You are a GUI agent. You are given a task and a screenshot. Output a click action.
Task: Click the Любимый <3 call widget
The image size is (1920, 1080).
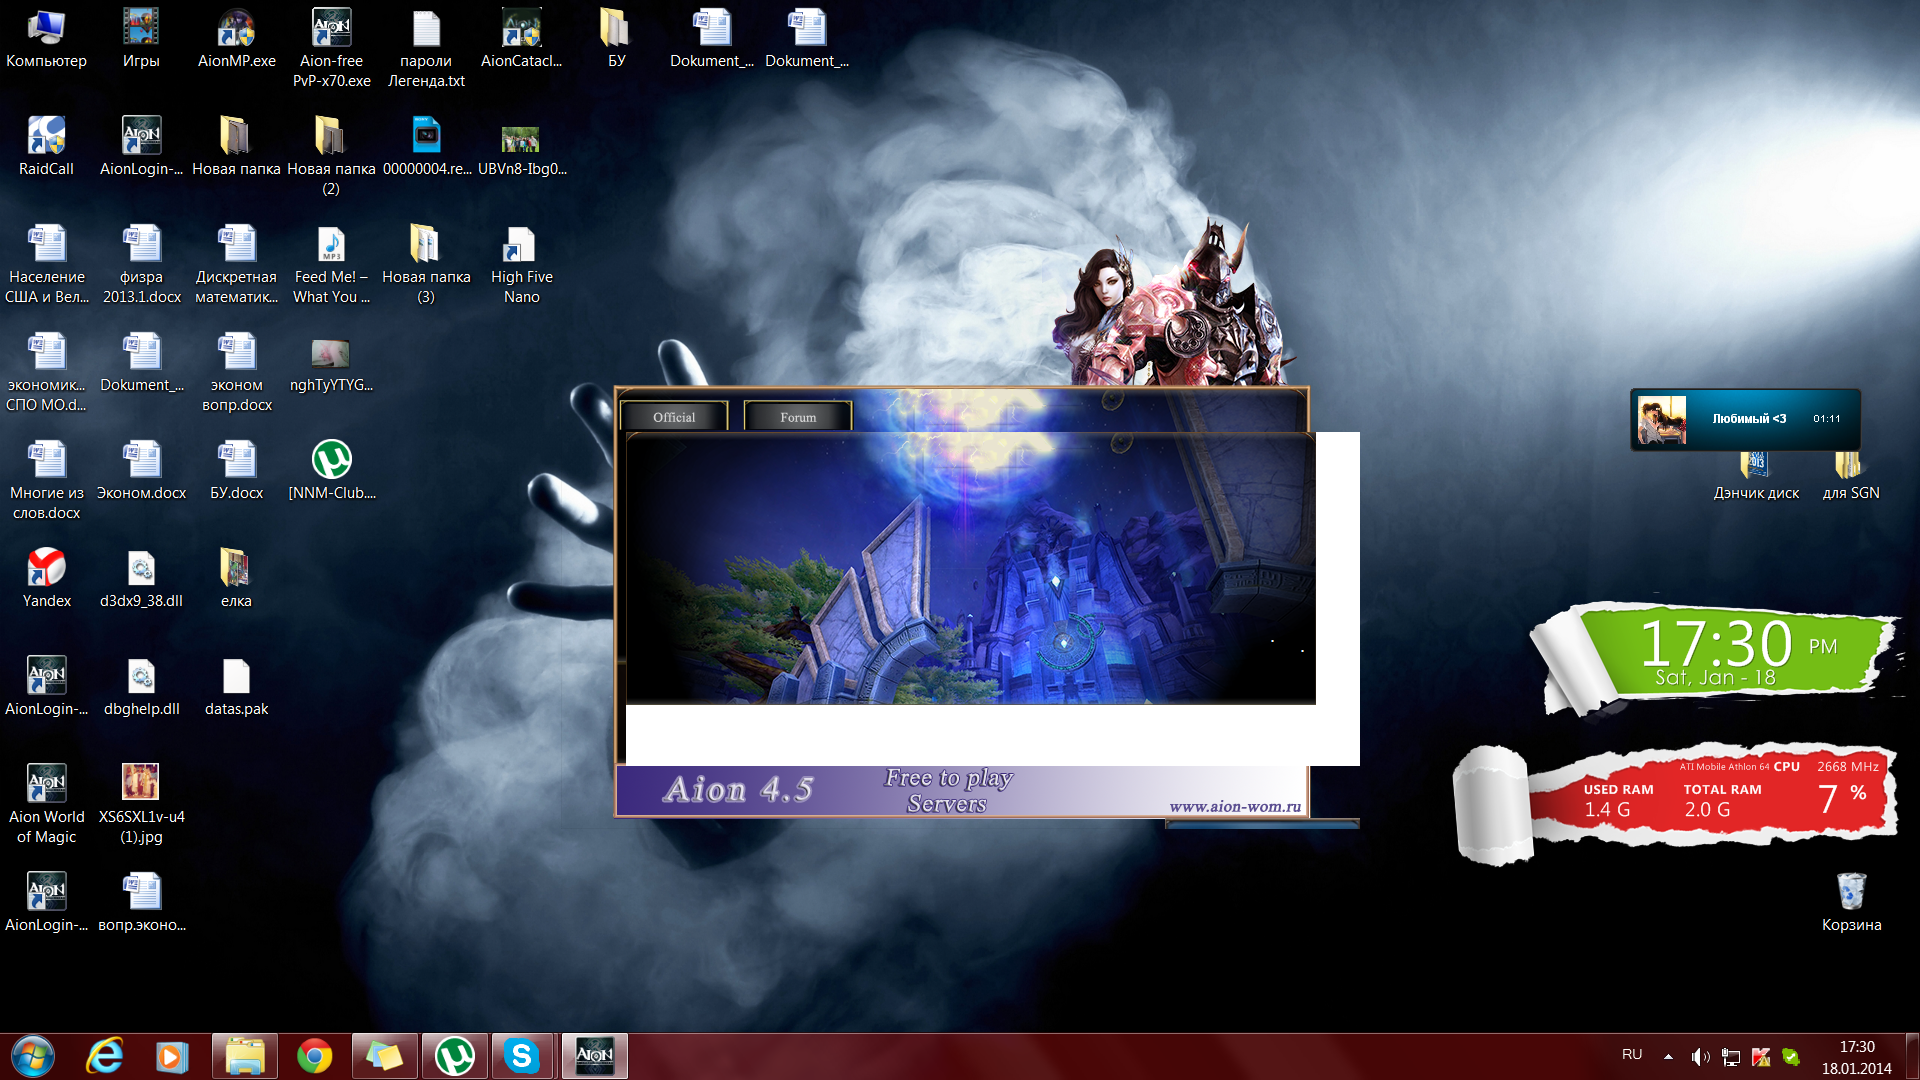(1745, 419)
